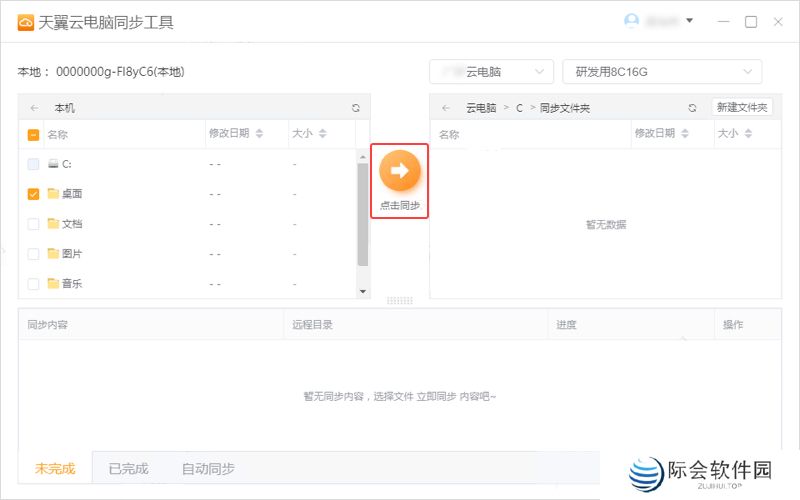Screen dimensions: 800x500
Task: Click the dotted panel splitter handle
Action: (x=399, y=301)
